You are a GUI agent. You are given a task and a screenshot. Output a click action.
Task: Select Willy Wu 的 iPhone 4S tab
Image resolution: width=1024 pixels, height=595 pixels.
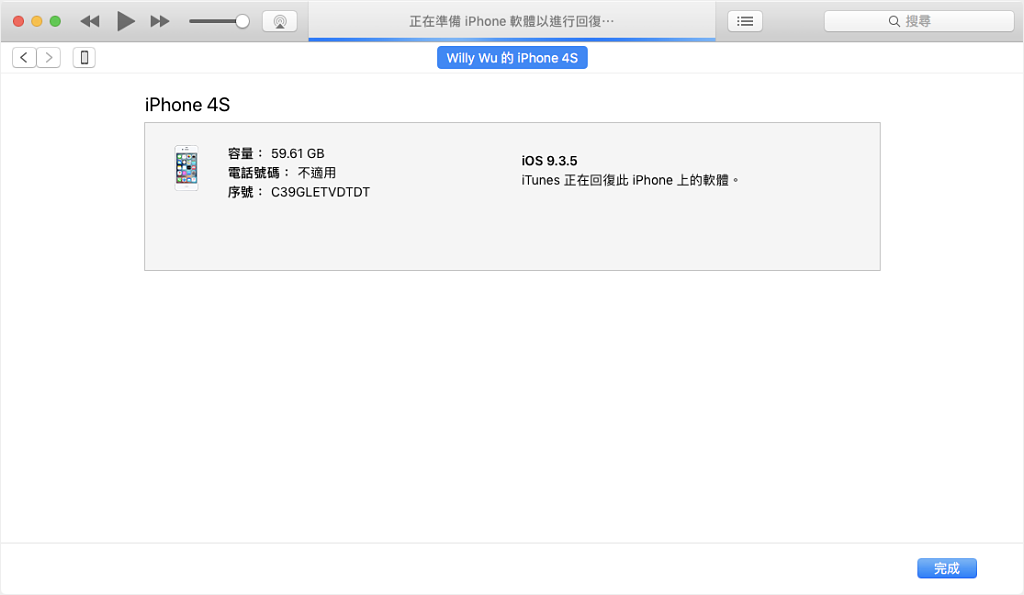tap(512, 57)
